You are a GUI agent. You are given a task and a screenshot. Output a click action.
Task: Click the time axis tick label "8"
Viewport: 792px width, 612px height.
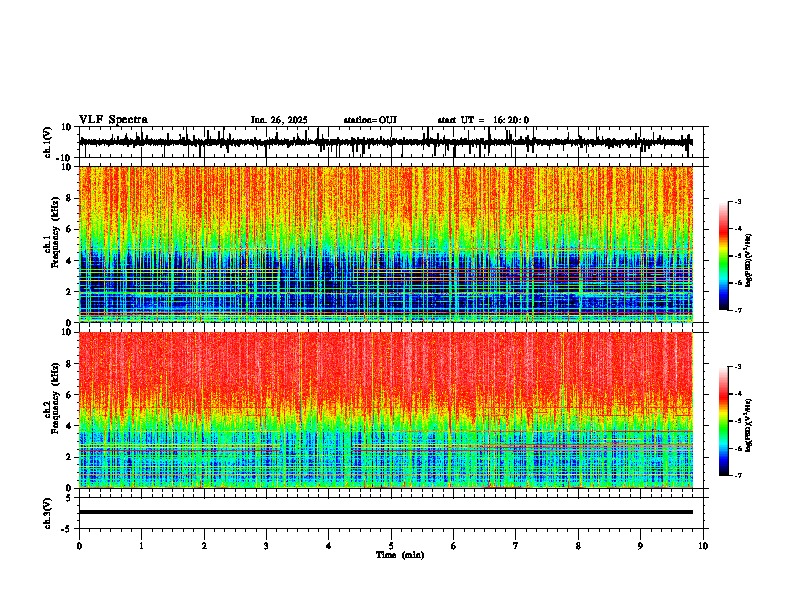(x=578, y=546)
